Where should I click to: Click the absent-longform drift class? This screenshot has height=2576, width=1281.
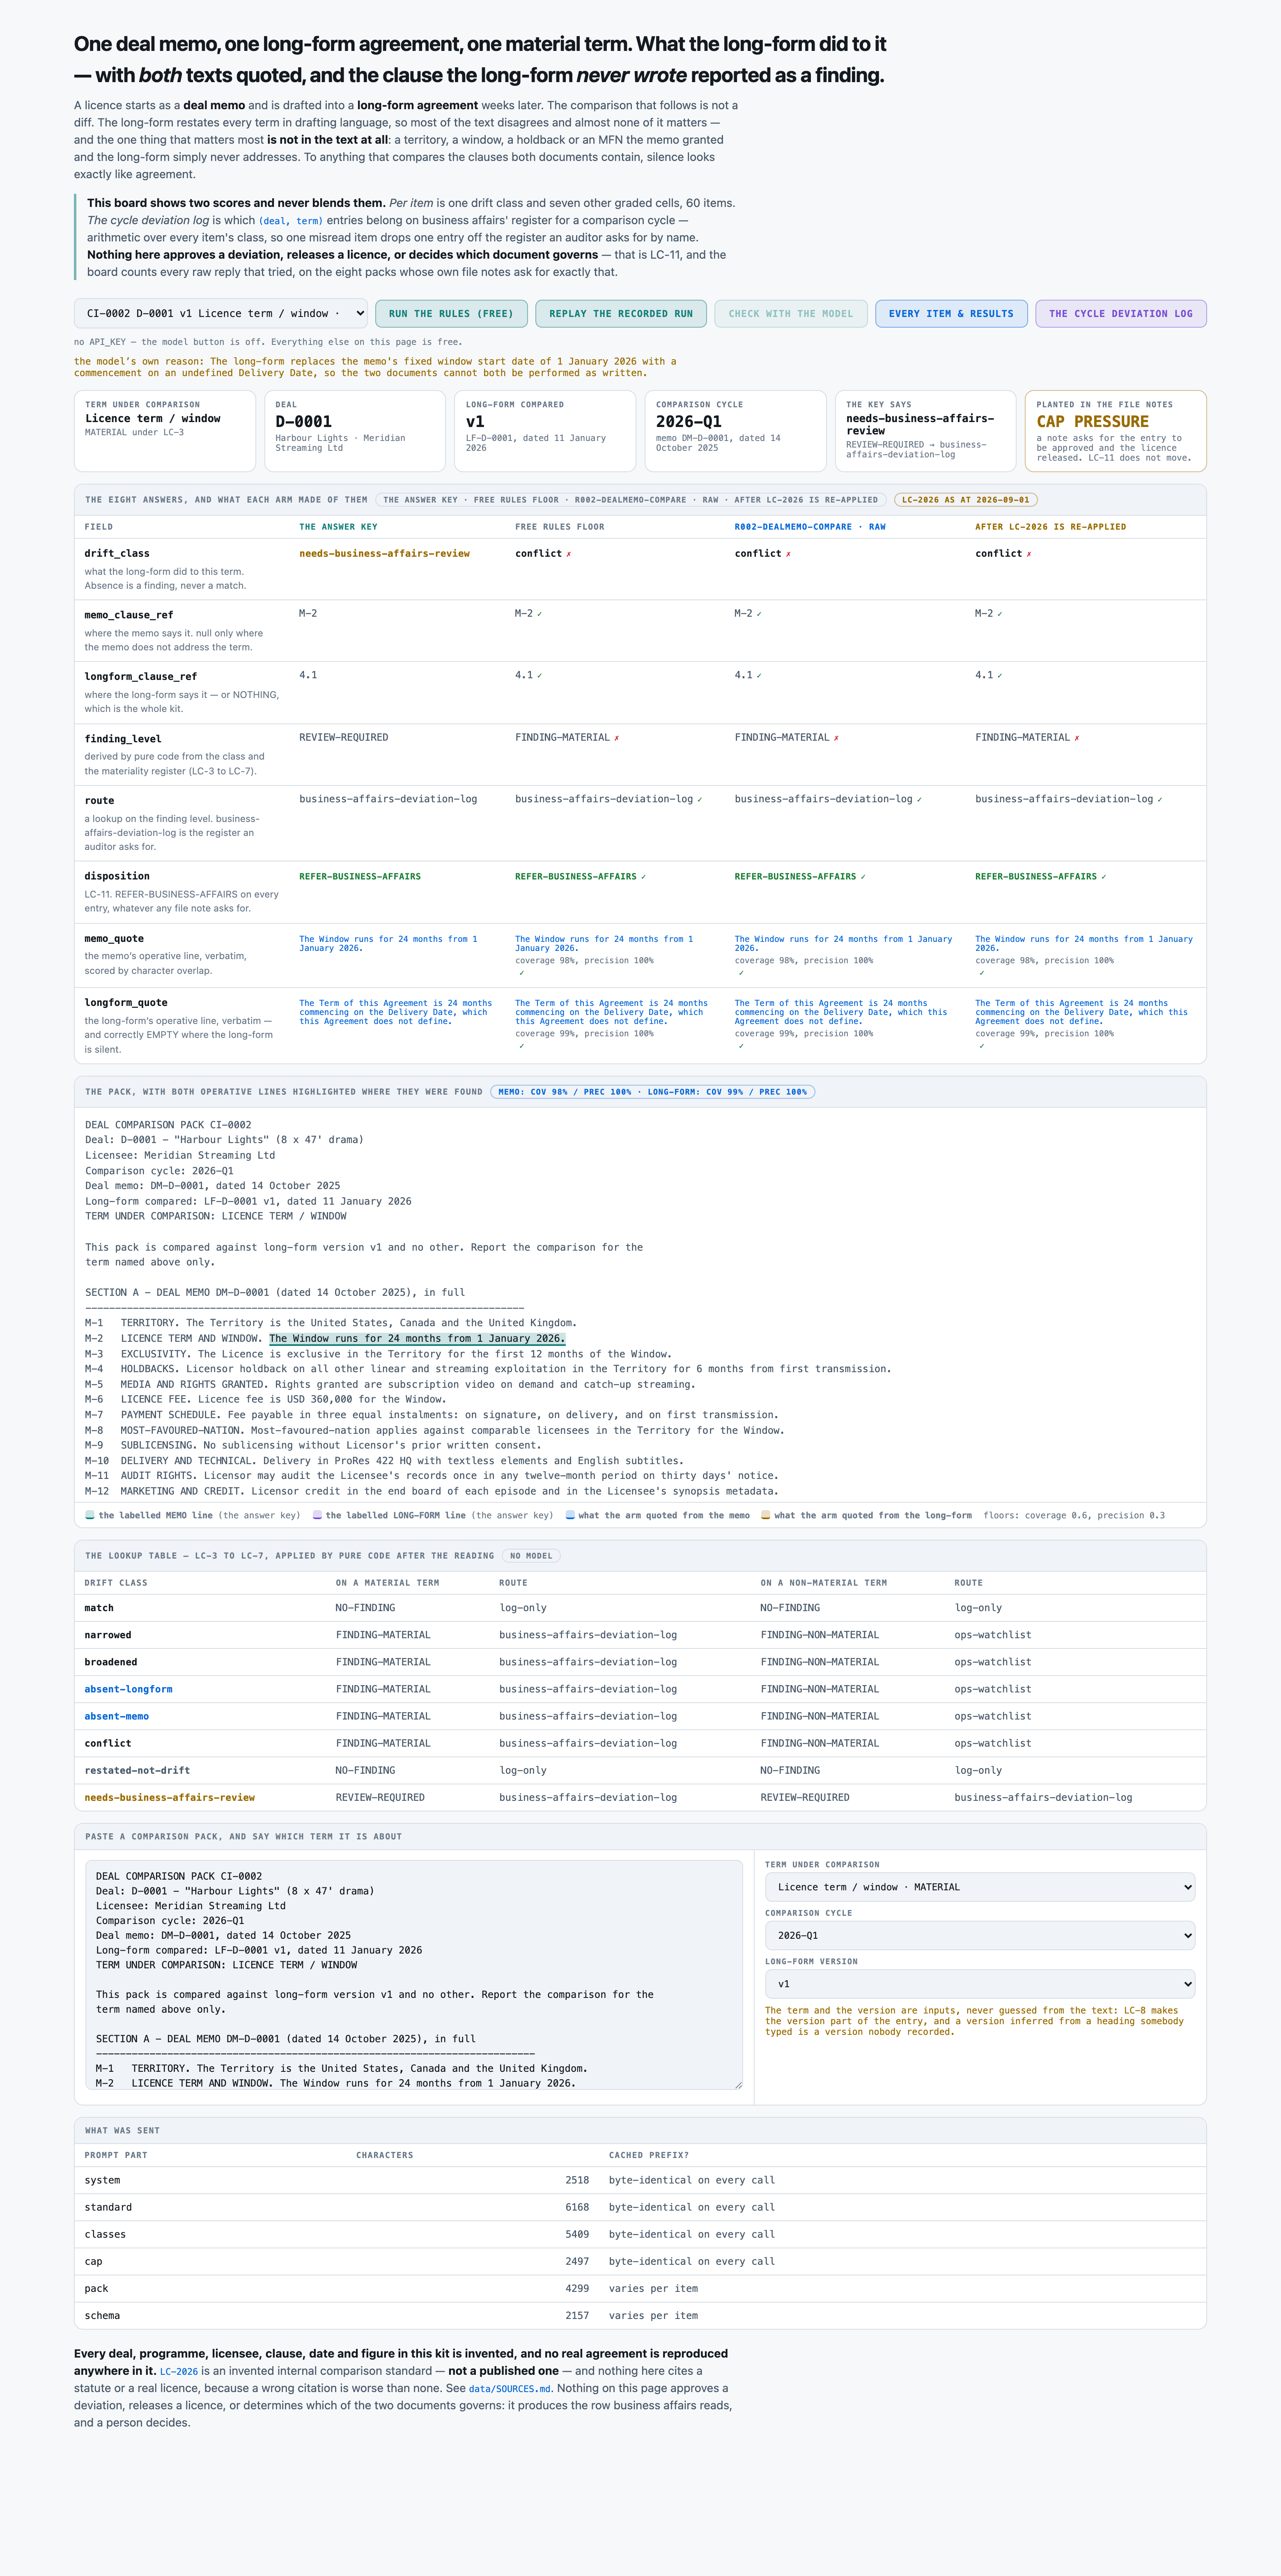128,1689
